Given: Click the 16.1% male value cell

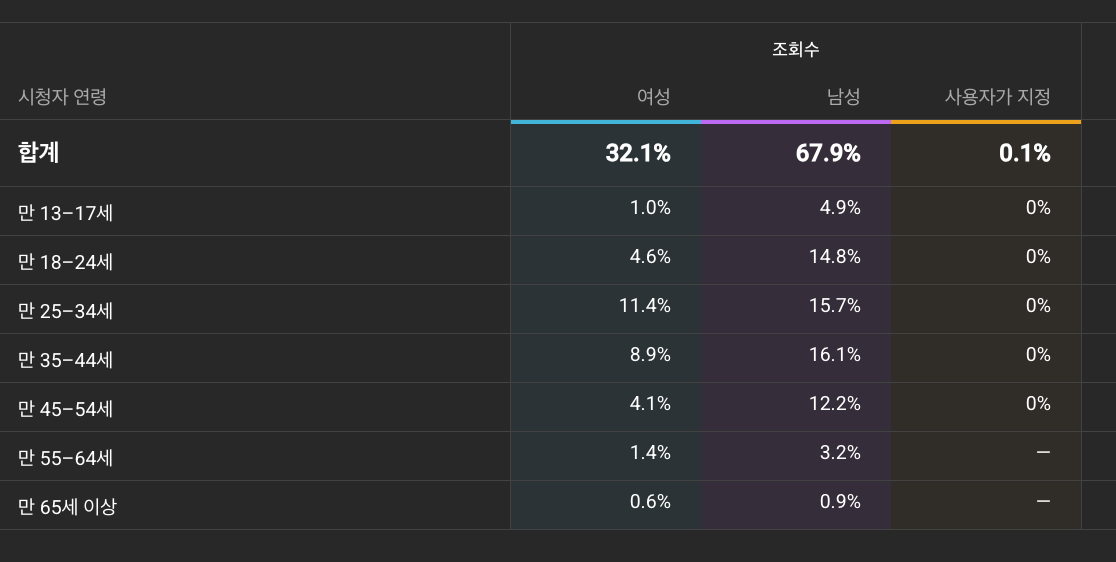Looking at the screenshot, I should click(x=834, y=354).
